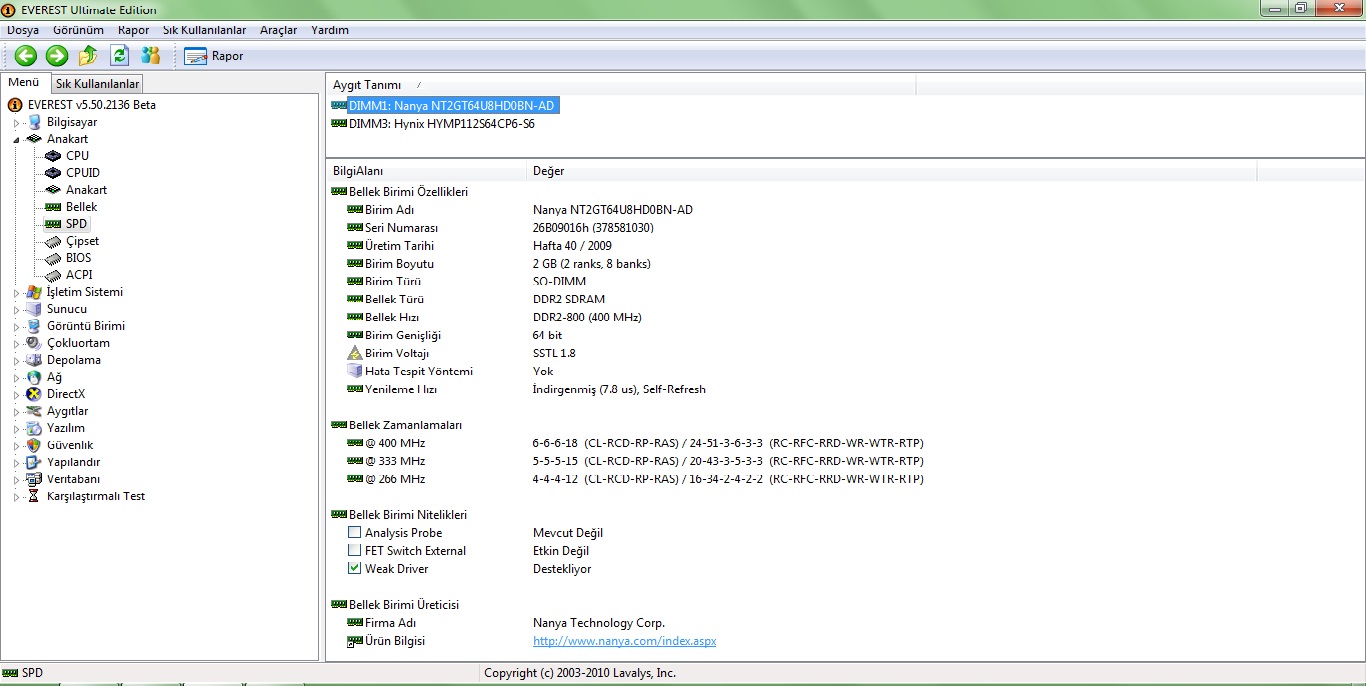Open the Dosya menu
The image size is (1366, 686).
(x=23, y=30)
